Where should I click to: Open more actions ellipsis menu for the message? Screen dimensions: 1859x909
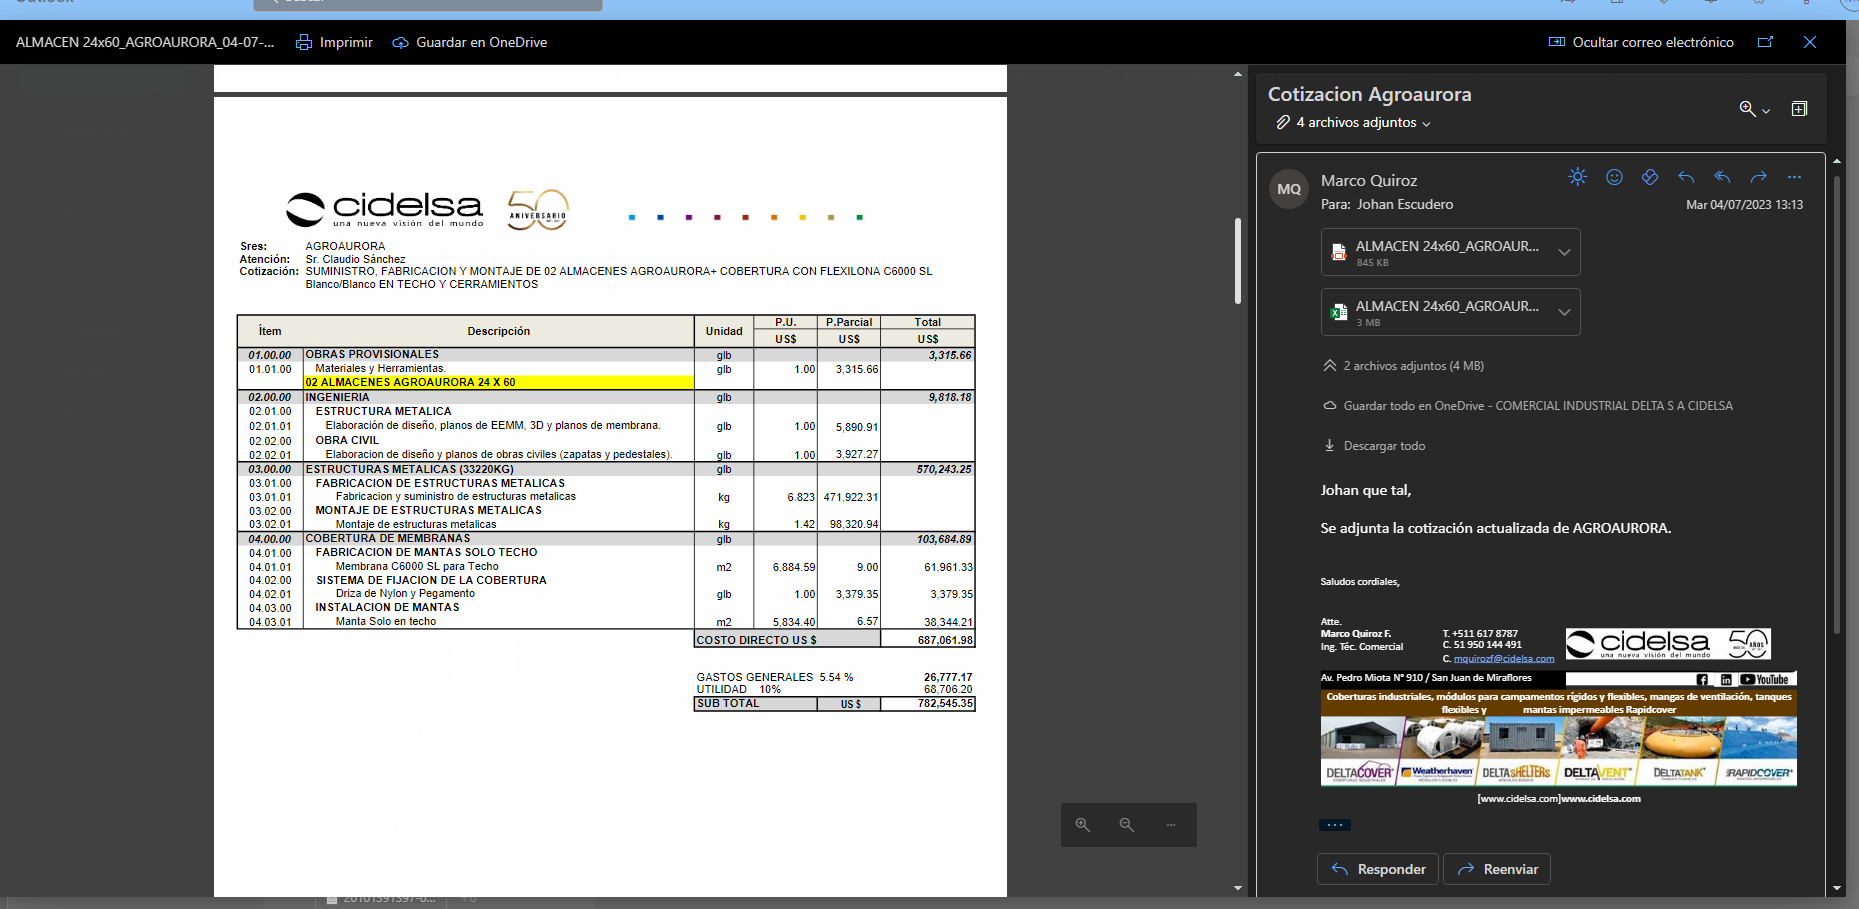(x=1794, y=177)
